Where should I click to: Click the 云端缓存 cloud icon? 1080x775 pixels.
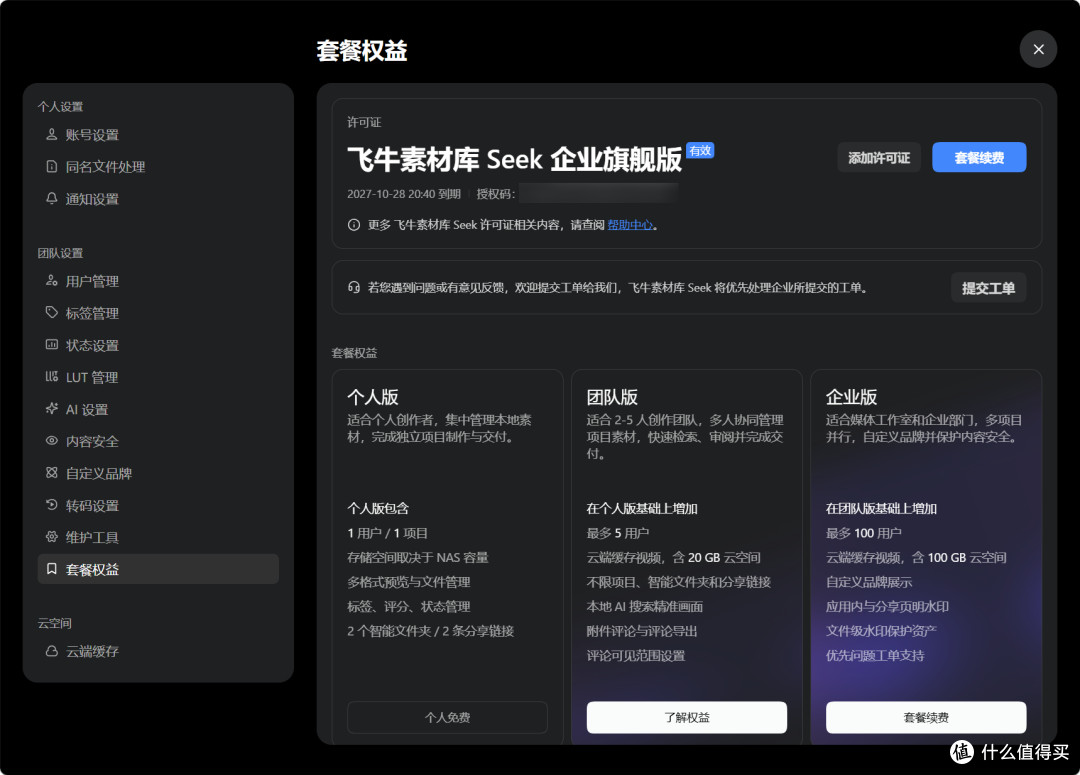click(x=52, y=650)
